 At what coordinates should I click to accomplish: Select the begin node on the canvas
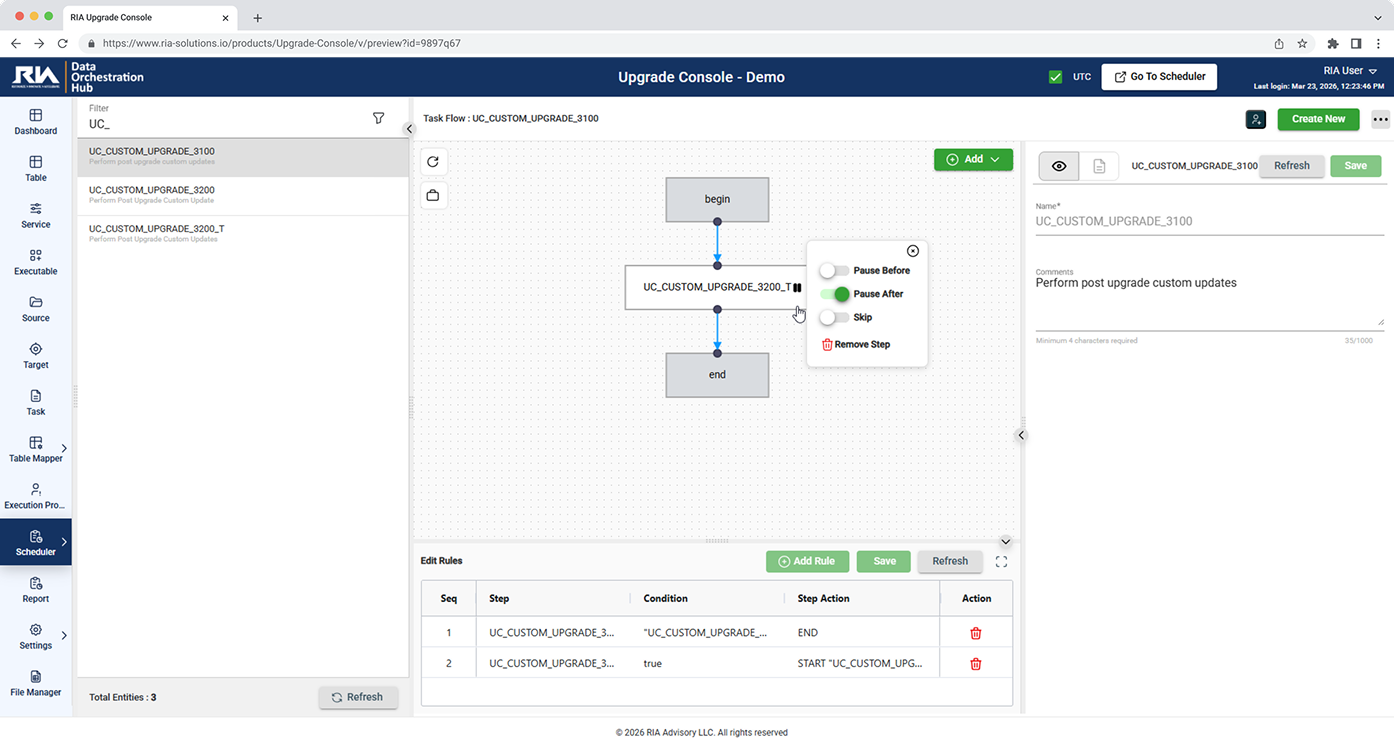click(717, 200)
